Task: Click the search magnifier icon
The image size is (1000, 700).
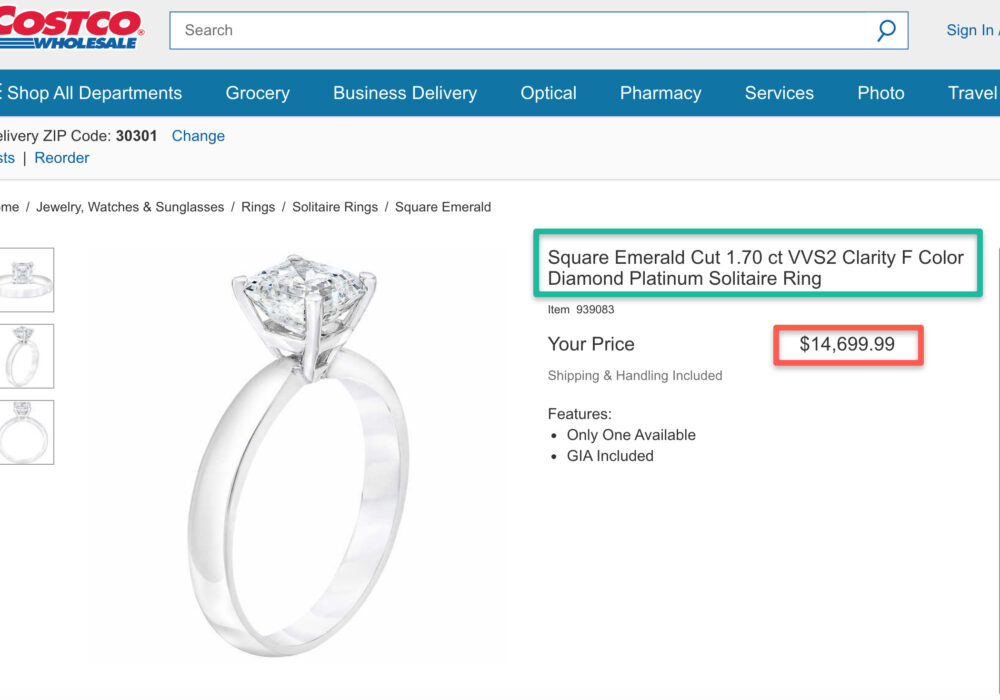Action: point(886,31)
